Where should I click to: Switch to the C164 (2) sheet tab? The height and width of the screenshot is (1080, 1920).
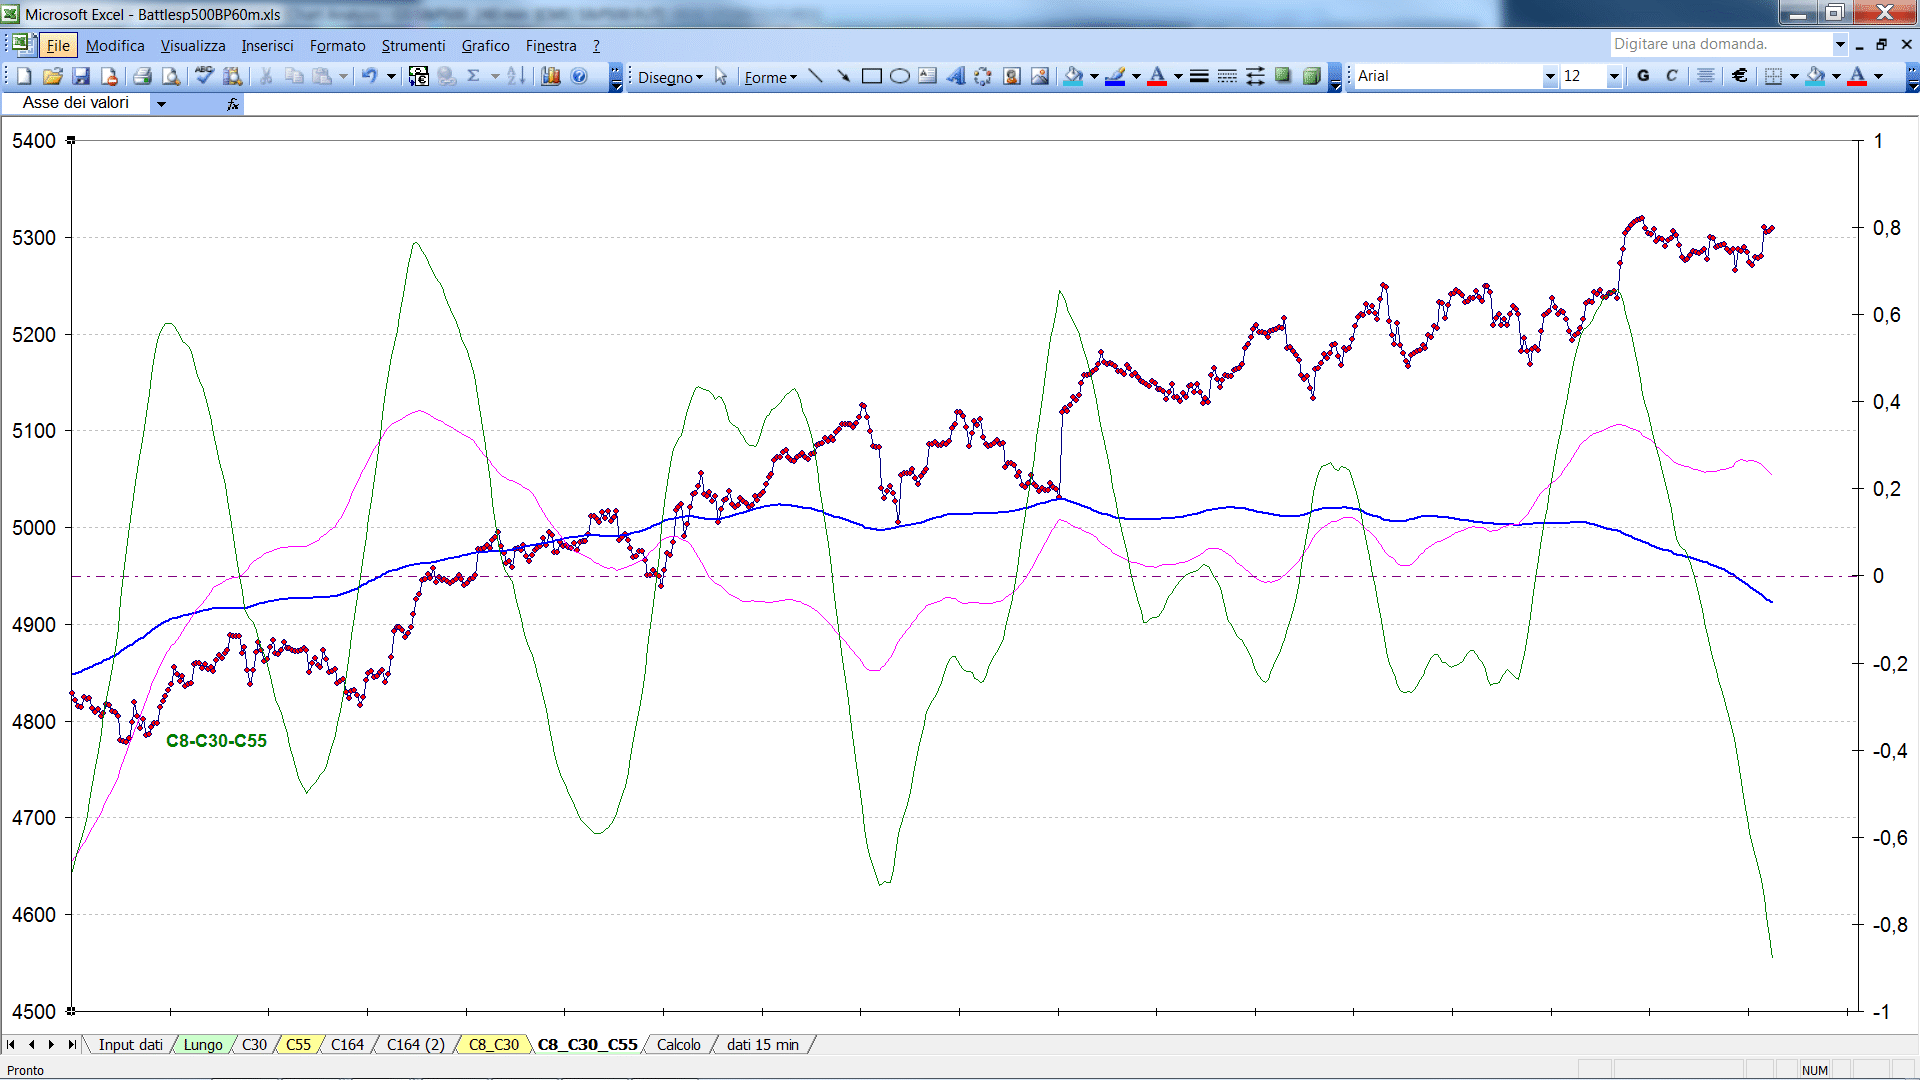pyautogui.click(x=416, y=1045)
